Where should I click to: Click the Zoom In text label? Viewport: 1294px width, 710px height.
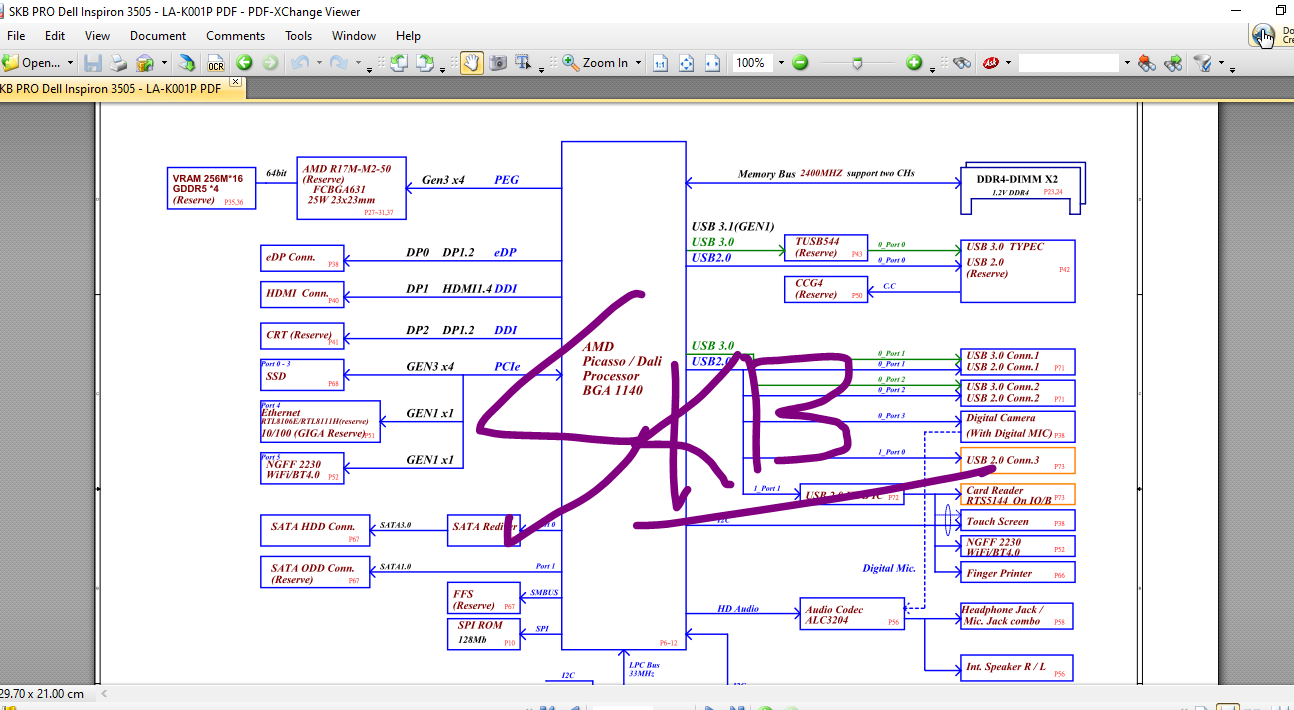point(605,63)
